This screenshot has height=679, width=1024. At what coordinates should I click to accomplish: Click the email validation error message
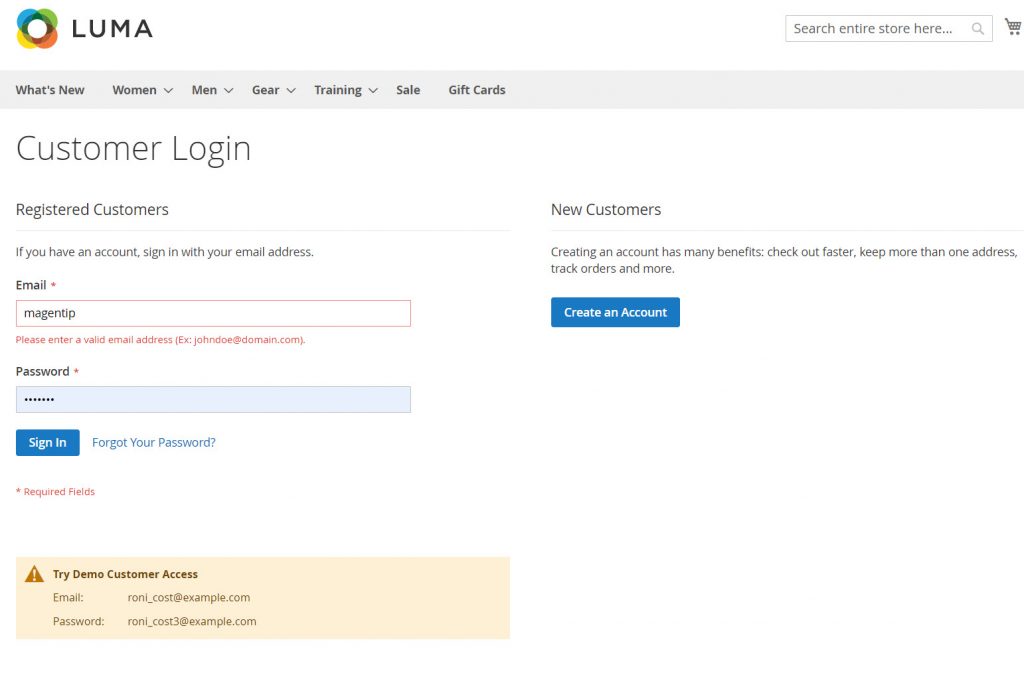(x=160, y=339)
